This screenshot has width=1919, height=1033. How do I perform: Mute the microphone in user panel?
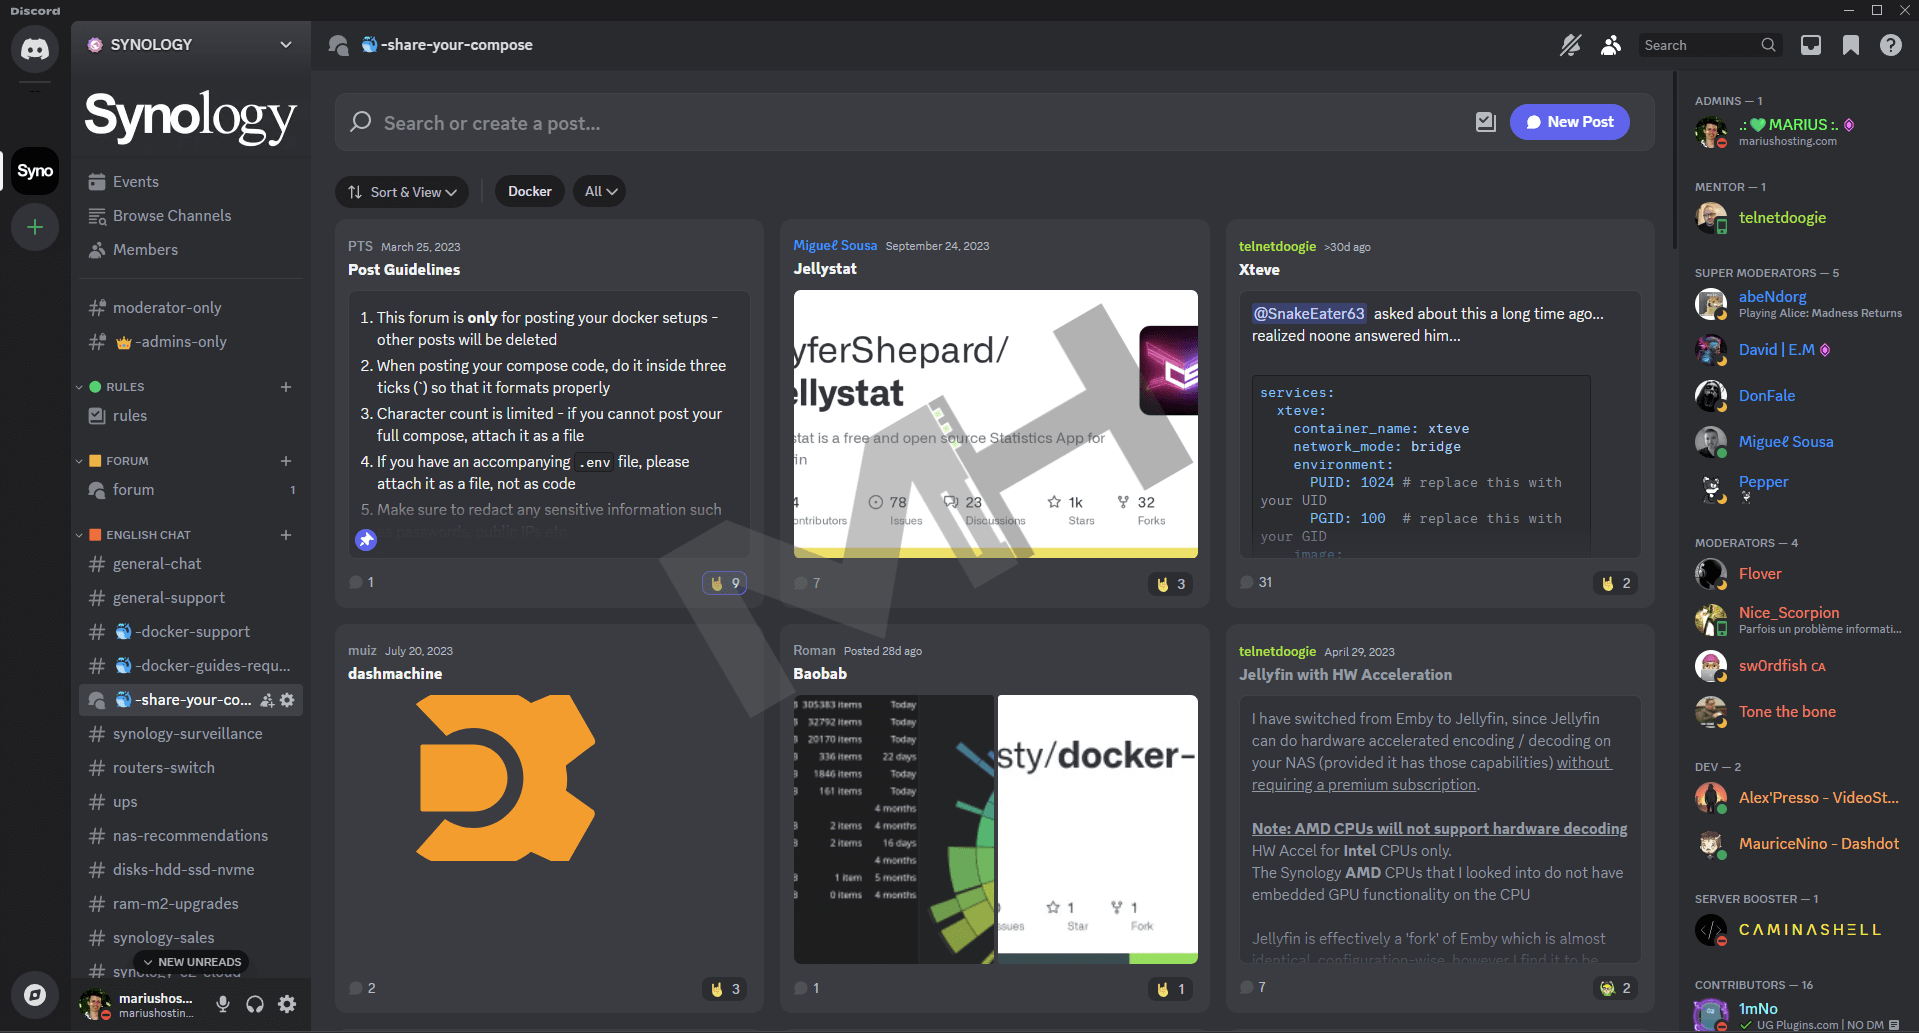pyautogui.click(x=223, y=1004)
